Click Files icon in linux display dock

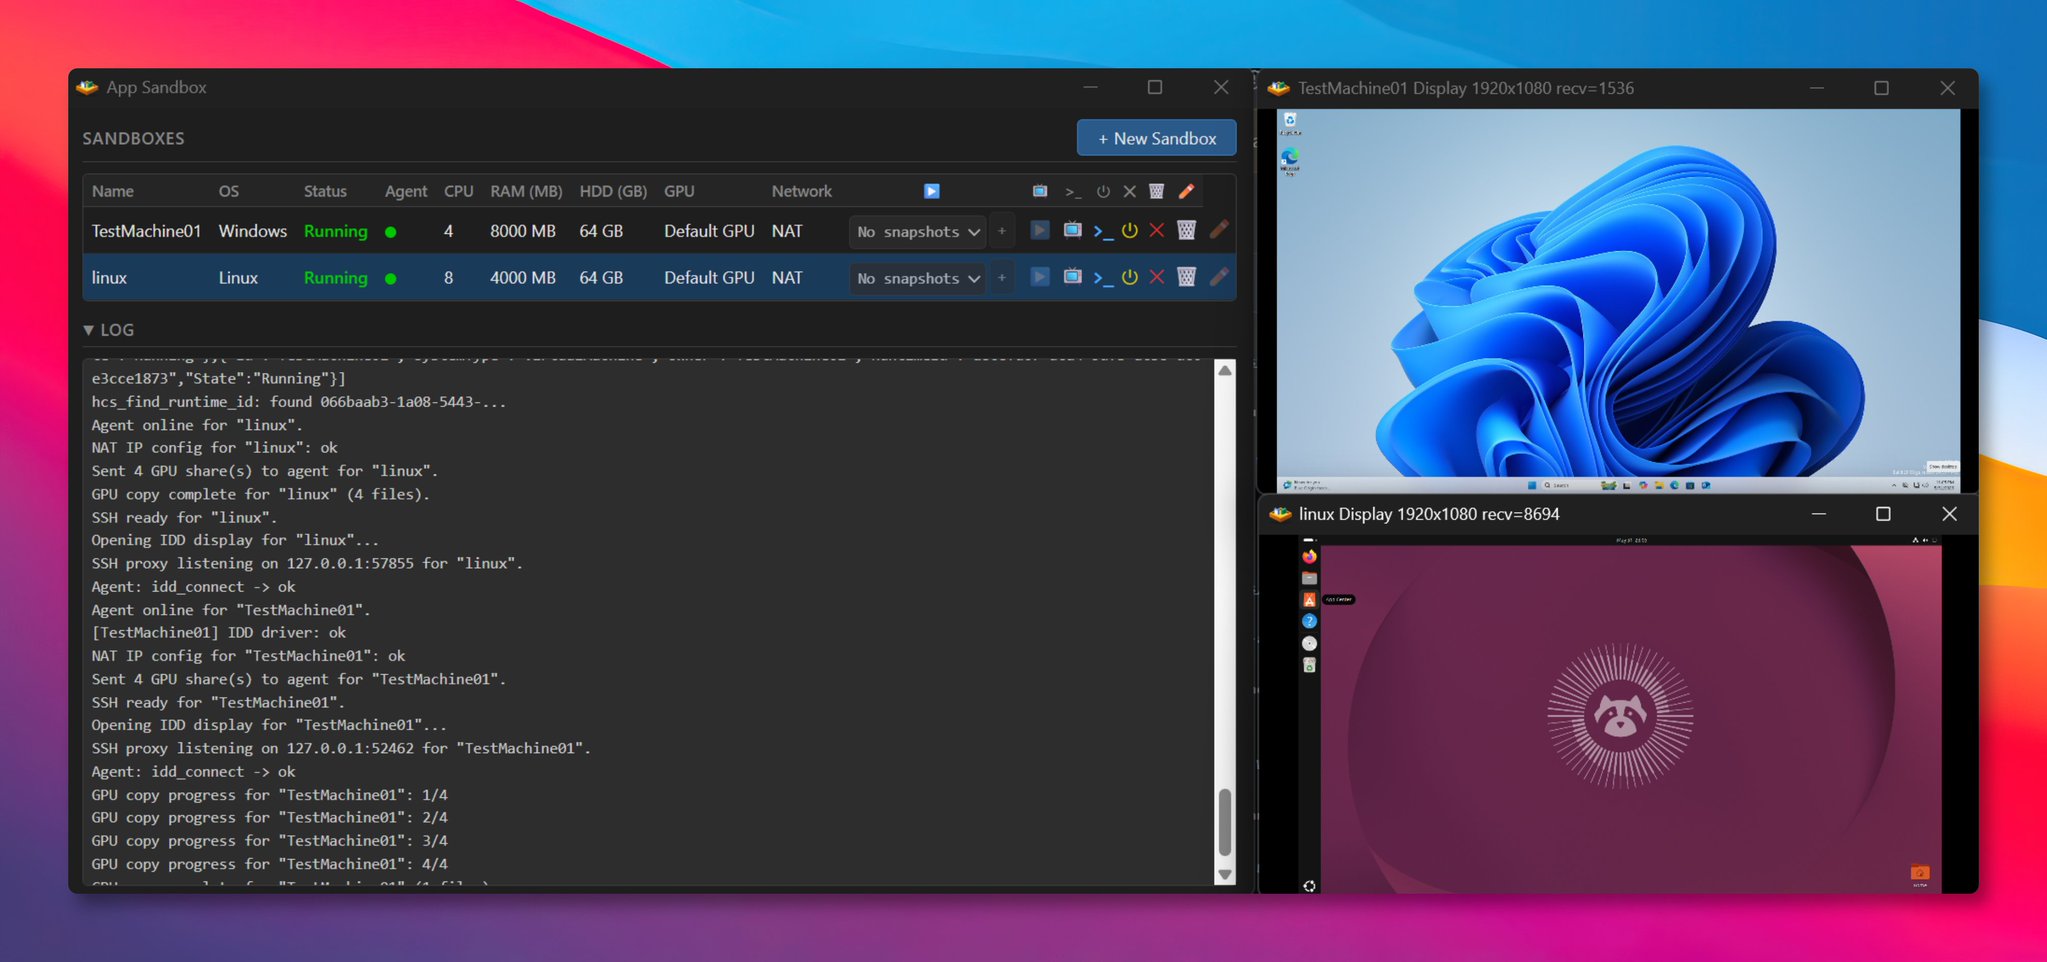click(1309, 578)
